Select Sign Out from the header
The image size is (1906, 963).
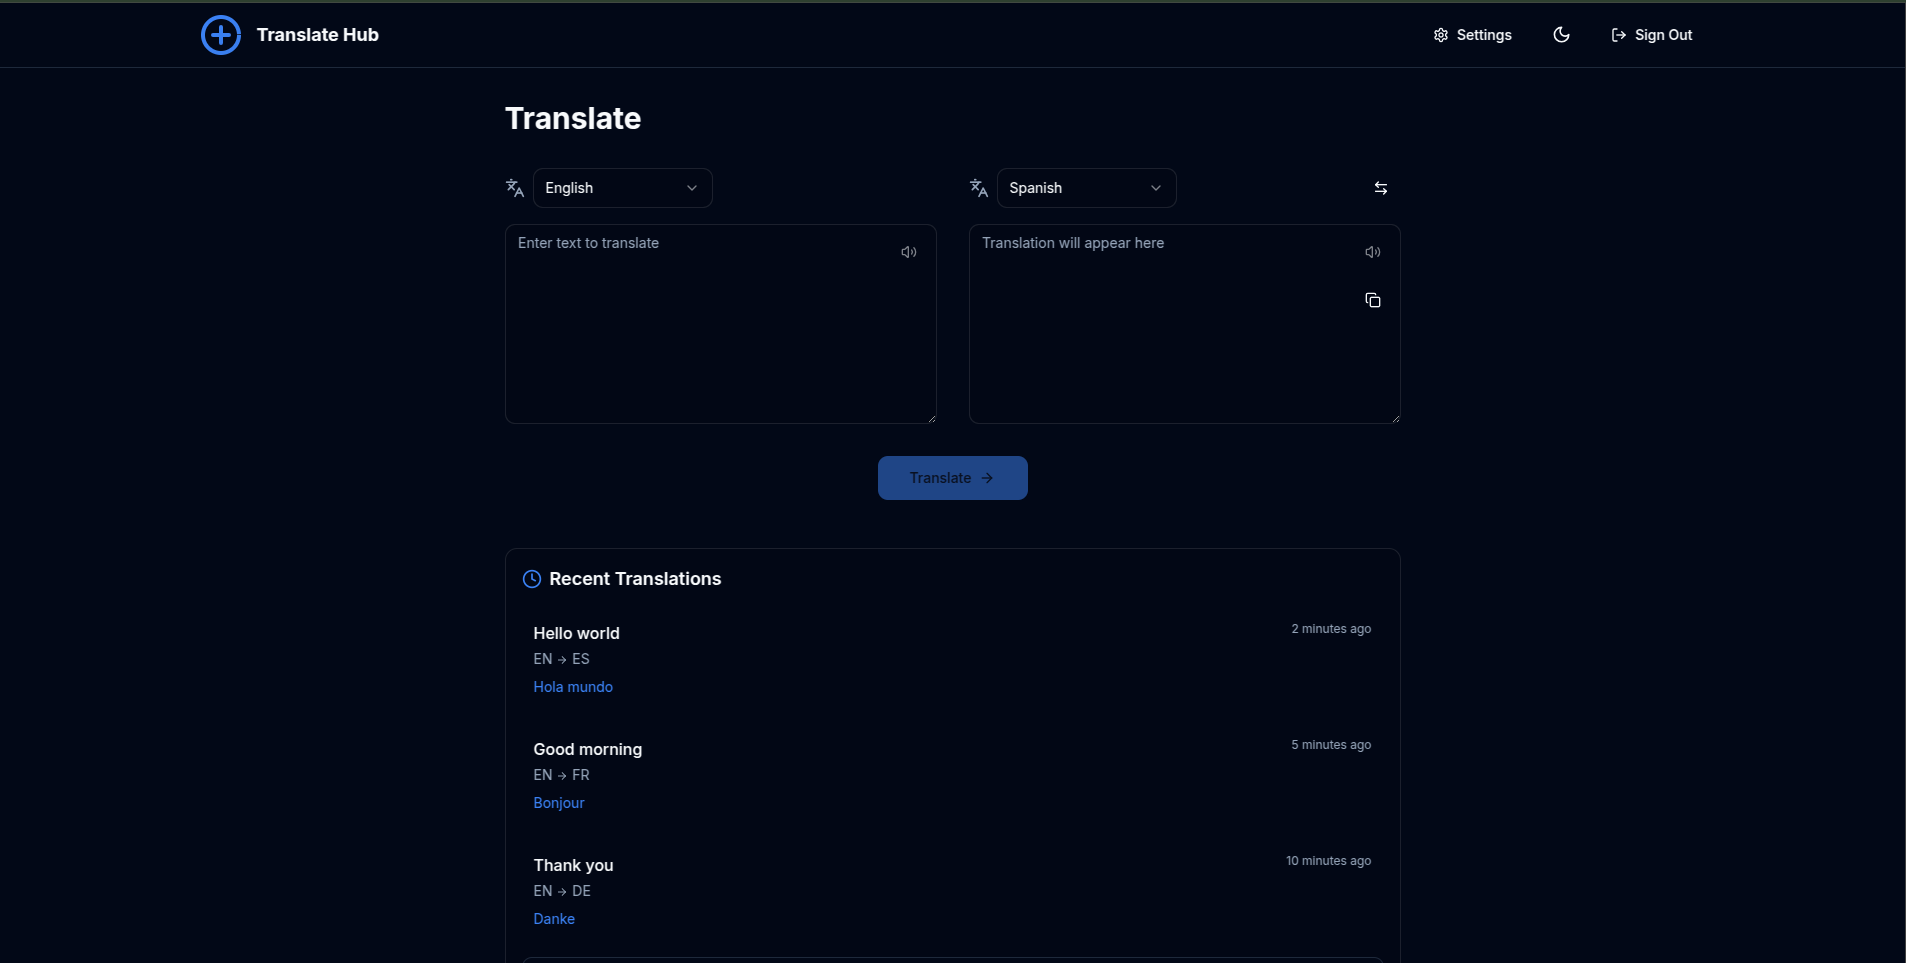click(1663, 34)
